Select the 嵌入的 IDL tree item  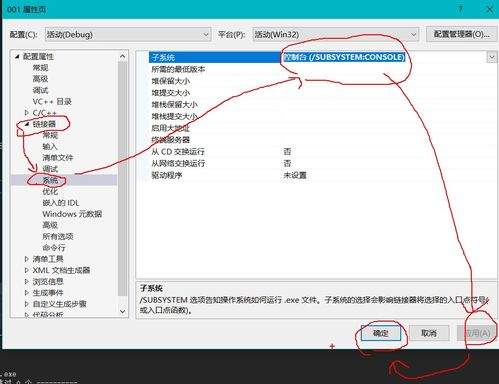61,203
